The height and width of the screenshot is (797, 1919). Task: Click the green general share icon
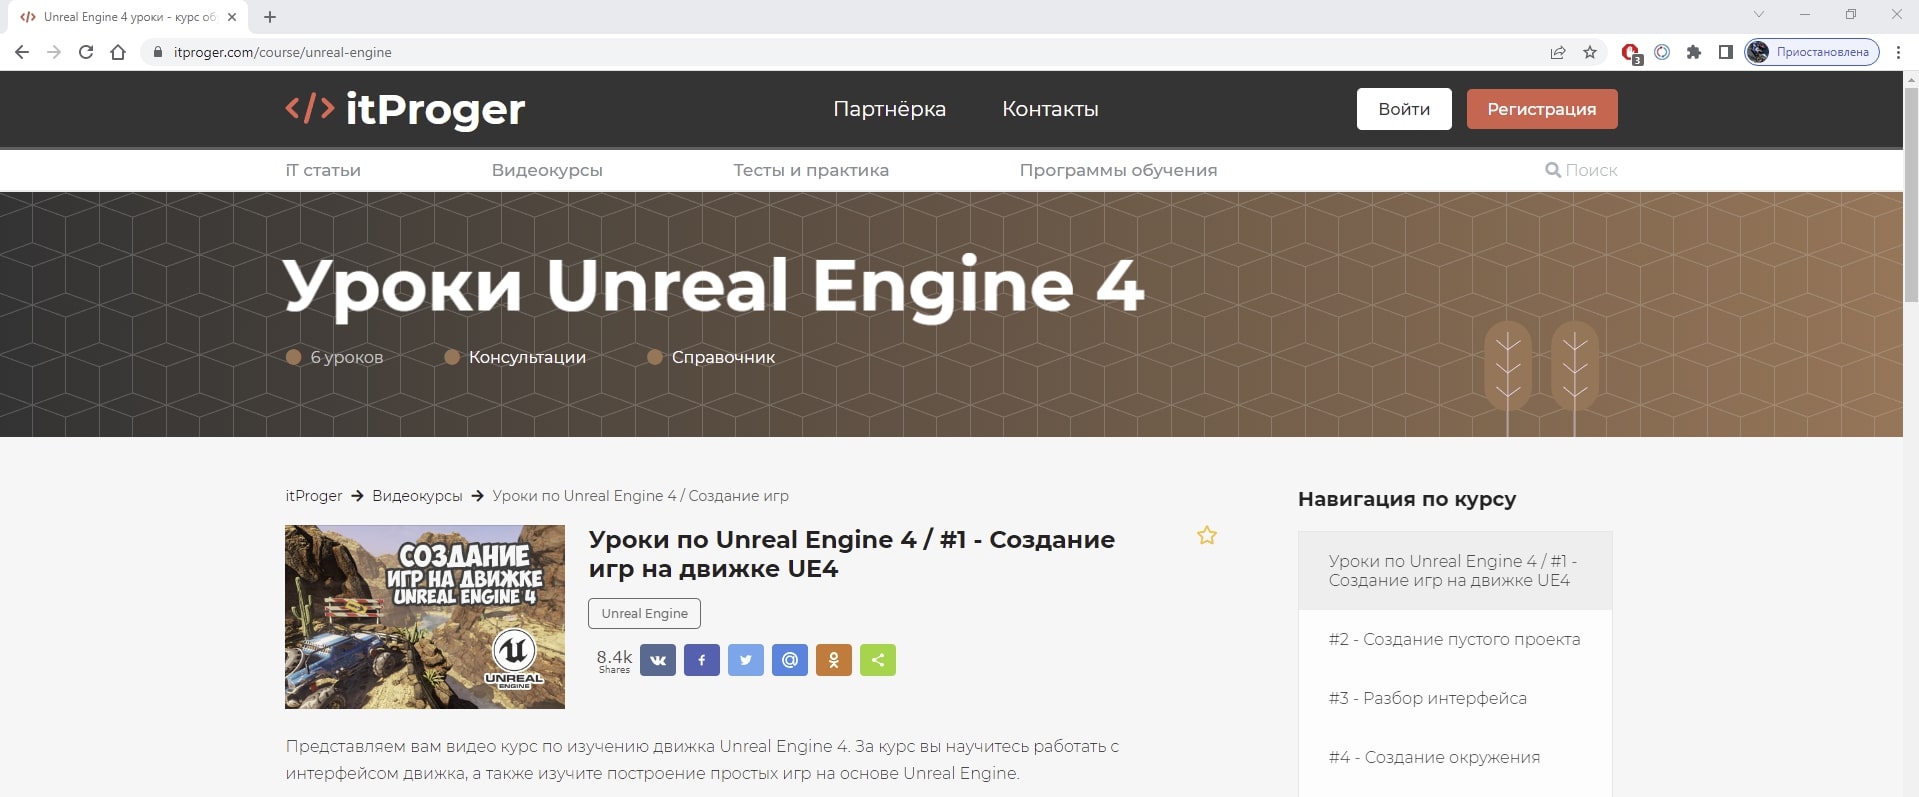pyautogui.click(x=878, y=660)
